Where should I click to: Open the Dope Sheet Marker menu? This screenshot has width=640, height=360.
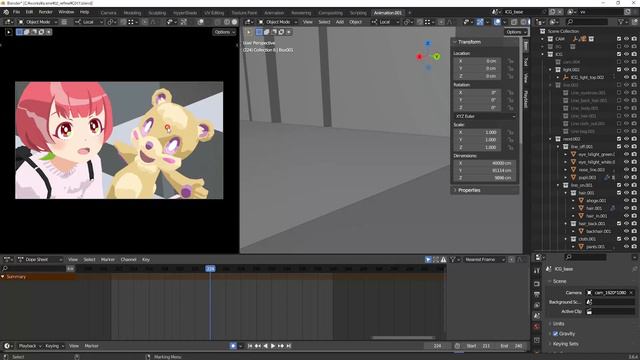pos(108,260)
